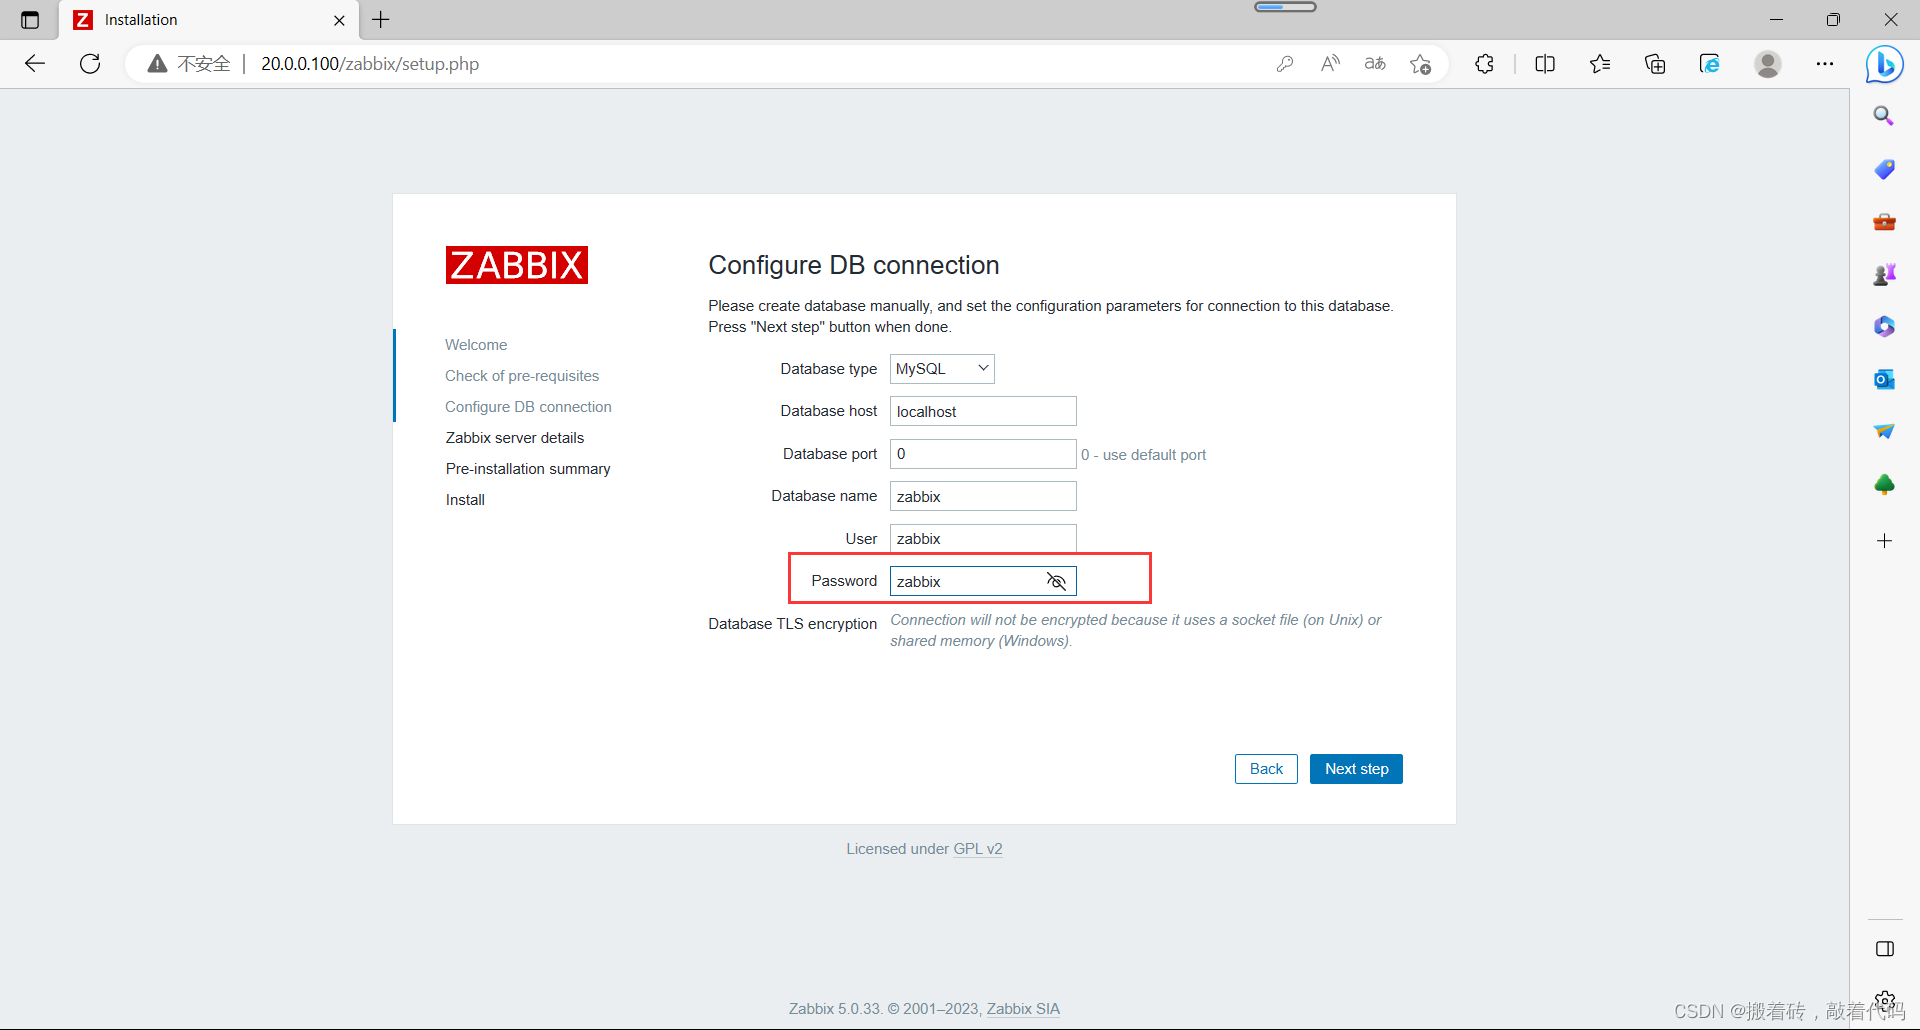Refresh the page with the reload icon

pos(90,64)
